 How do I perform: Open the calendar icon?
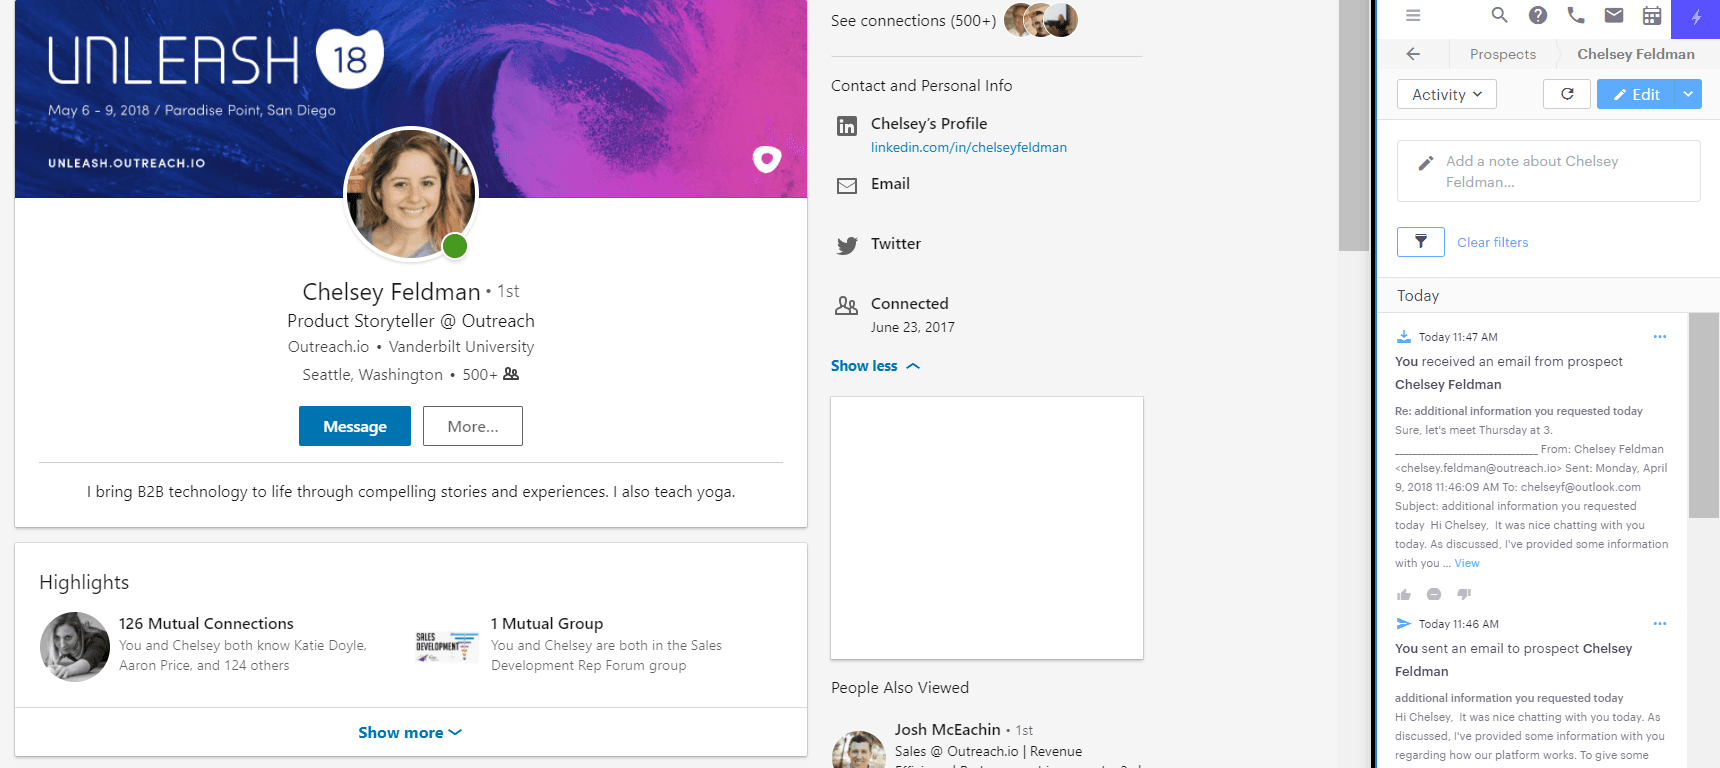pyautogui.click(x=1652, y=15)
